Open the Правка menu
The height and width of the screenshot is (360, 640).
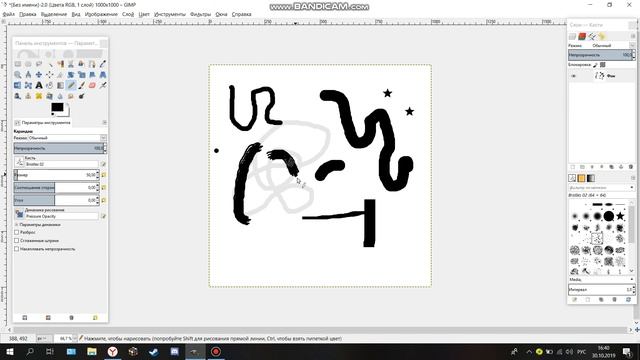[28, 14]
